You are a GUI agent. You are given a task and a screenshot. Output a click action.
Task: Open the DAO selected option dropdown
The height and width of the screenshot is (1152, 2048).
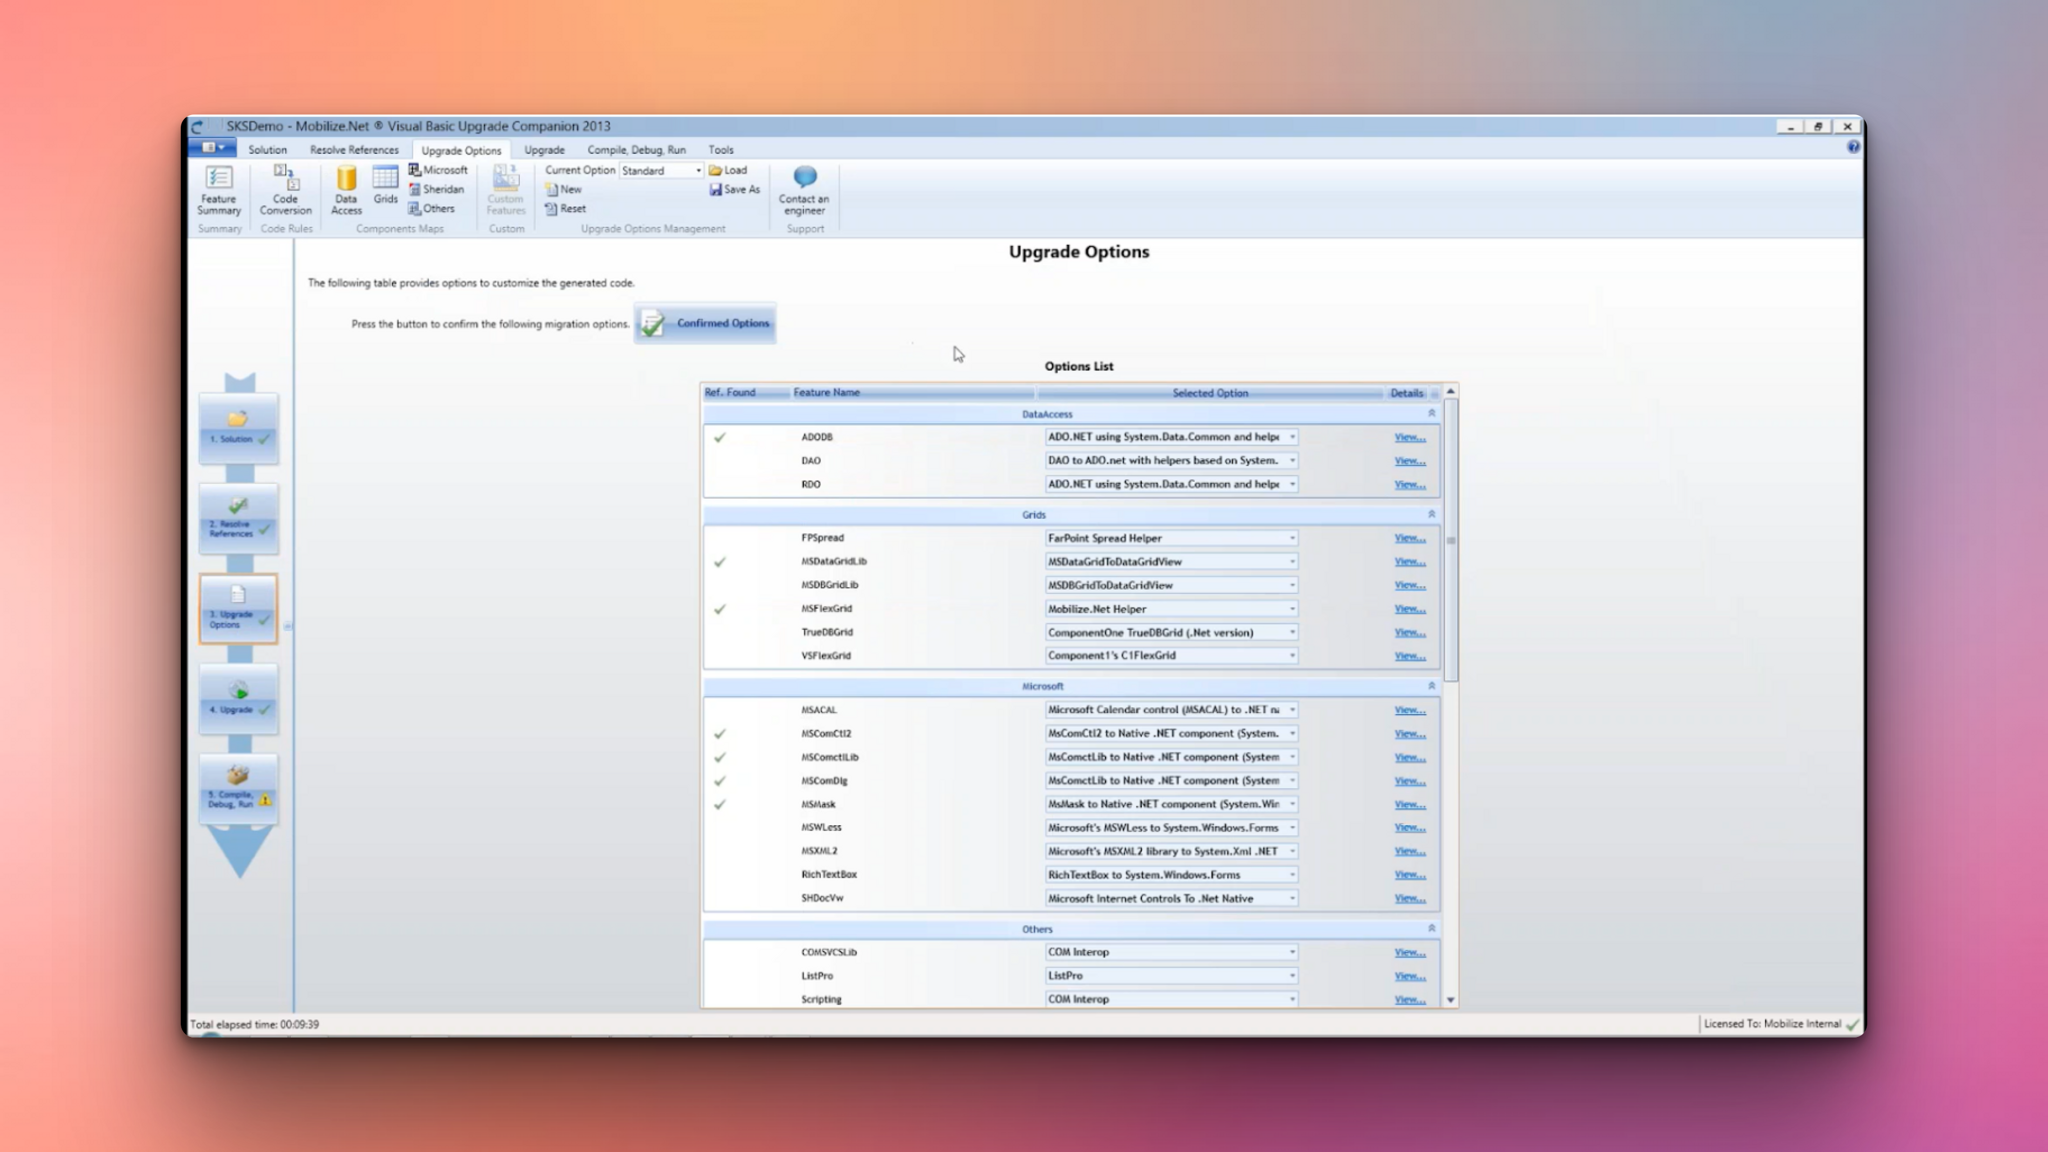pyautogui.click(x=1291, y=461)
